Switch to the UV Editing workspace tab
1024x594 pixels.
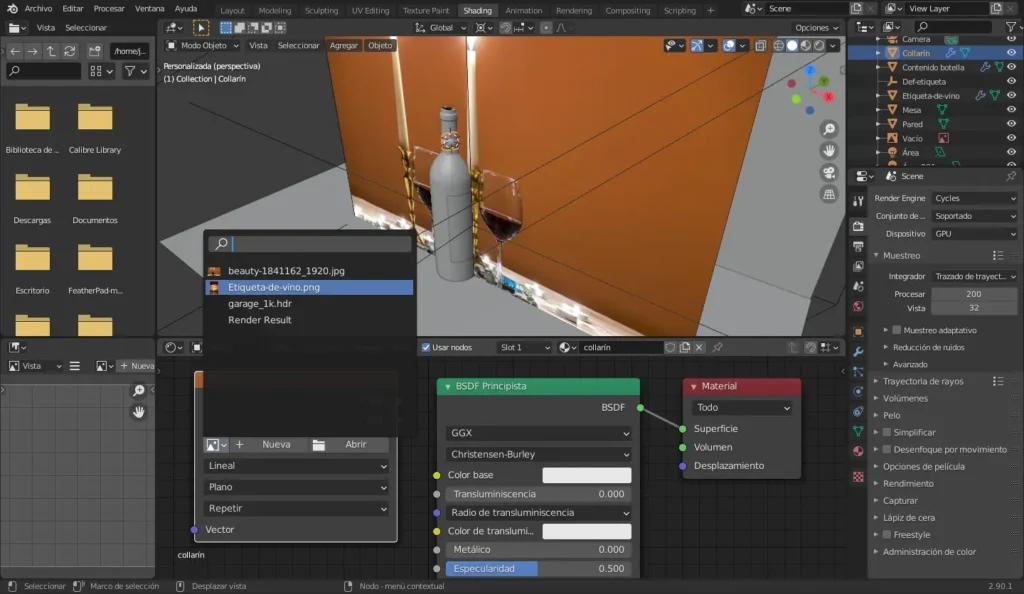point(370,10)
